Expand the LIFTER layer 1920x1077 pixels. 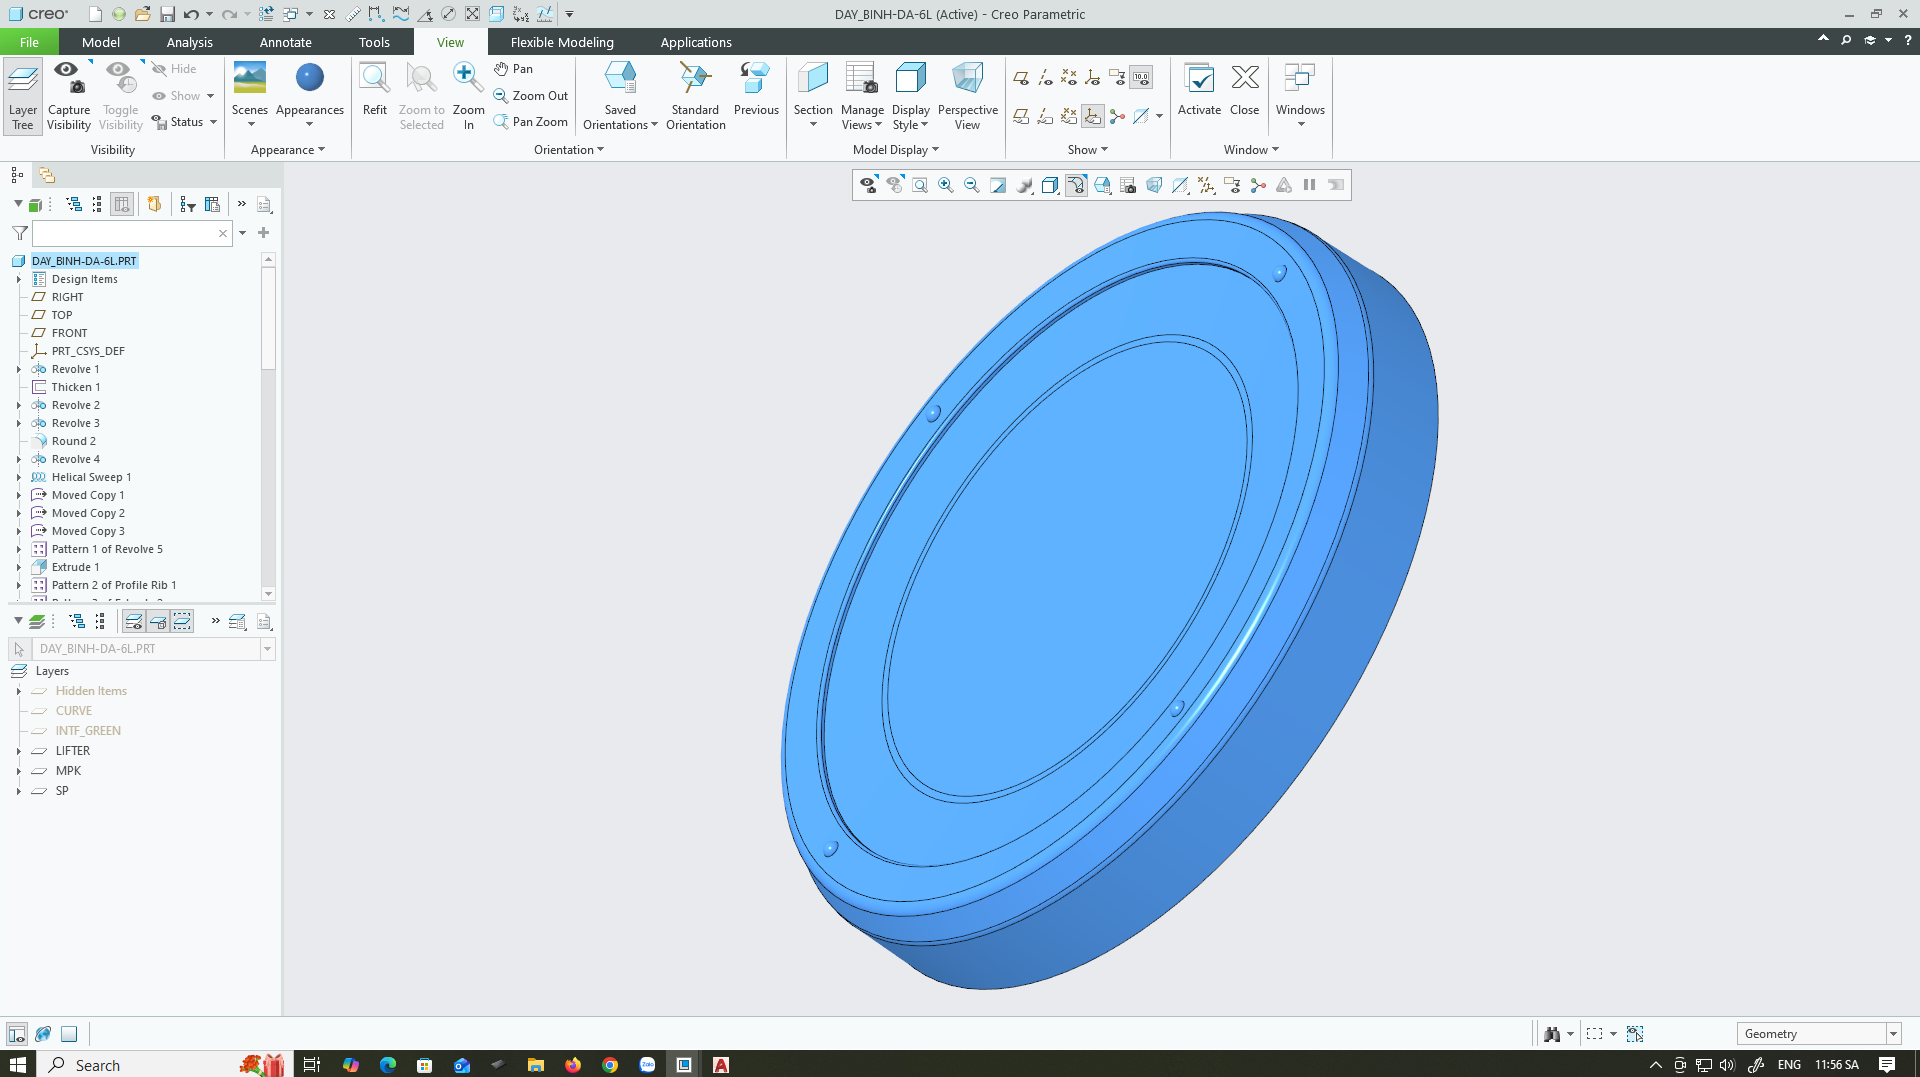tap(18, 751)
